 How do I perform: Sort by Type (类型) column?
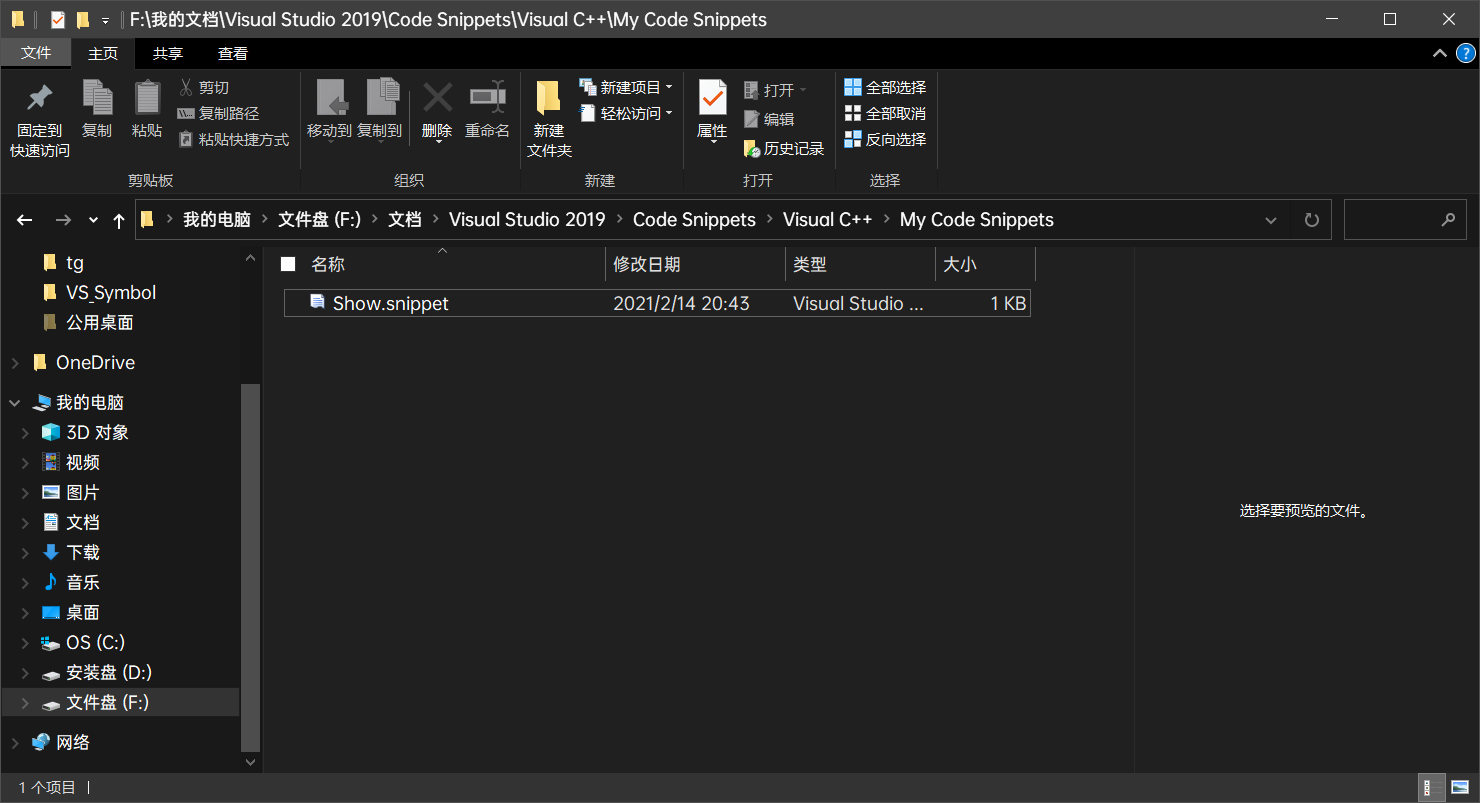click(x=810, y=264)
